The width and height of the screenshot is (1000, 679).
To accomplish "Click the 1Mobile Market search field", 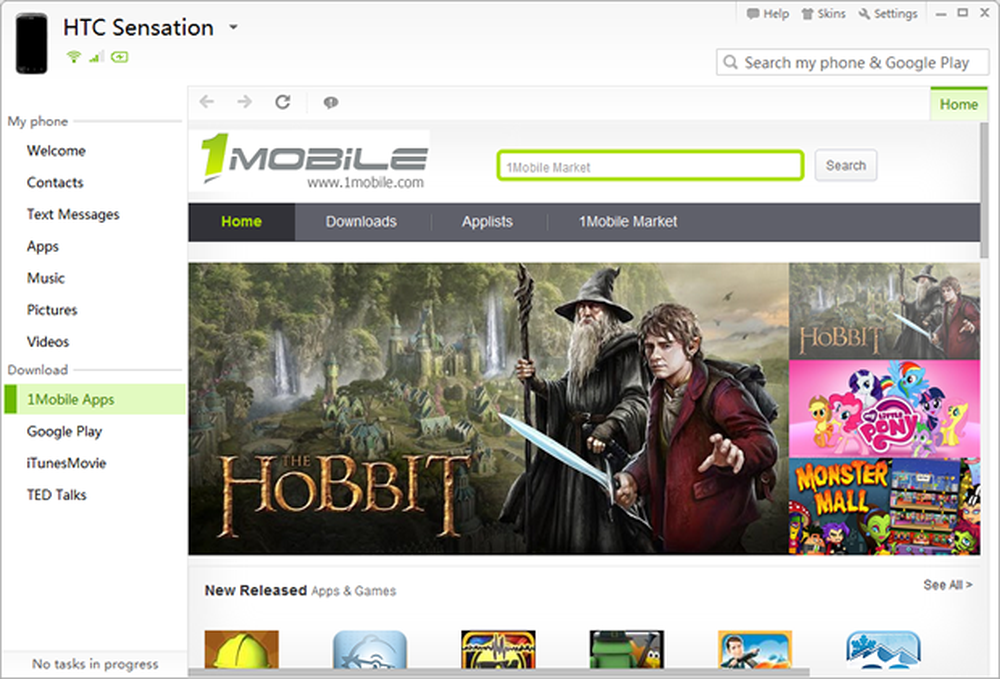I will [x=650, y=166].
